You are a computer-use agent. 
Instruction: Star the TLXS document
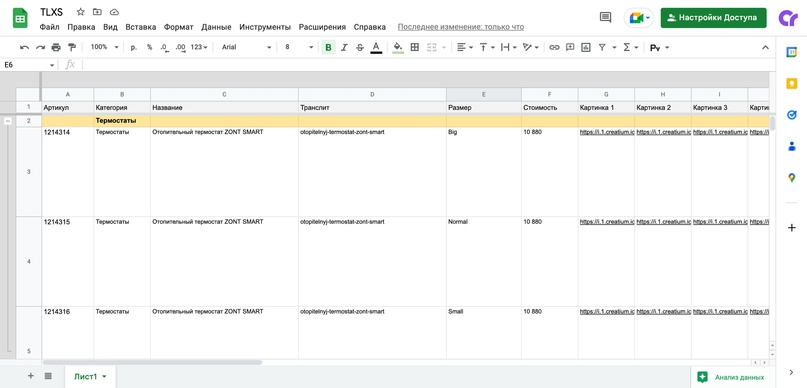(x=80, y=12)
